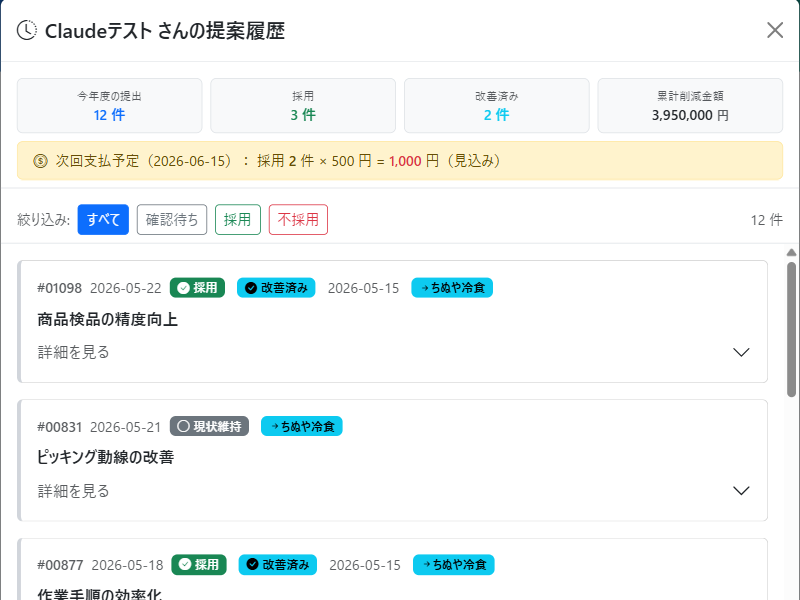Image resolution: width=800 pixels, height=600 pixels.
Task: Click date 2026-05-18 on proposal #00877
Action: [x=128, y=565]
